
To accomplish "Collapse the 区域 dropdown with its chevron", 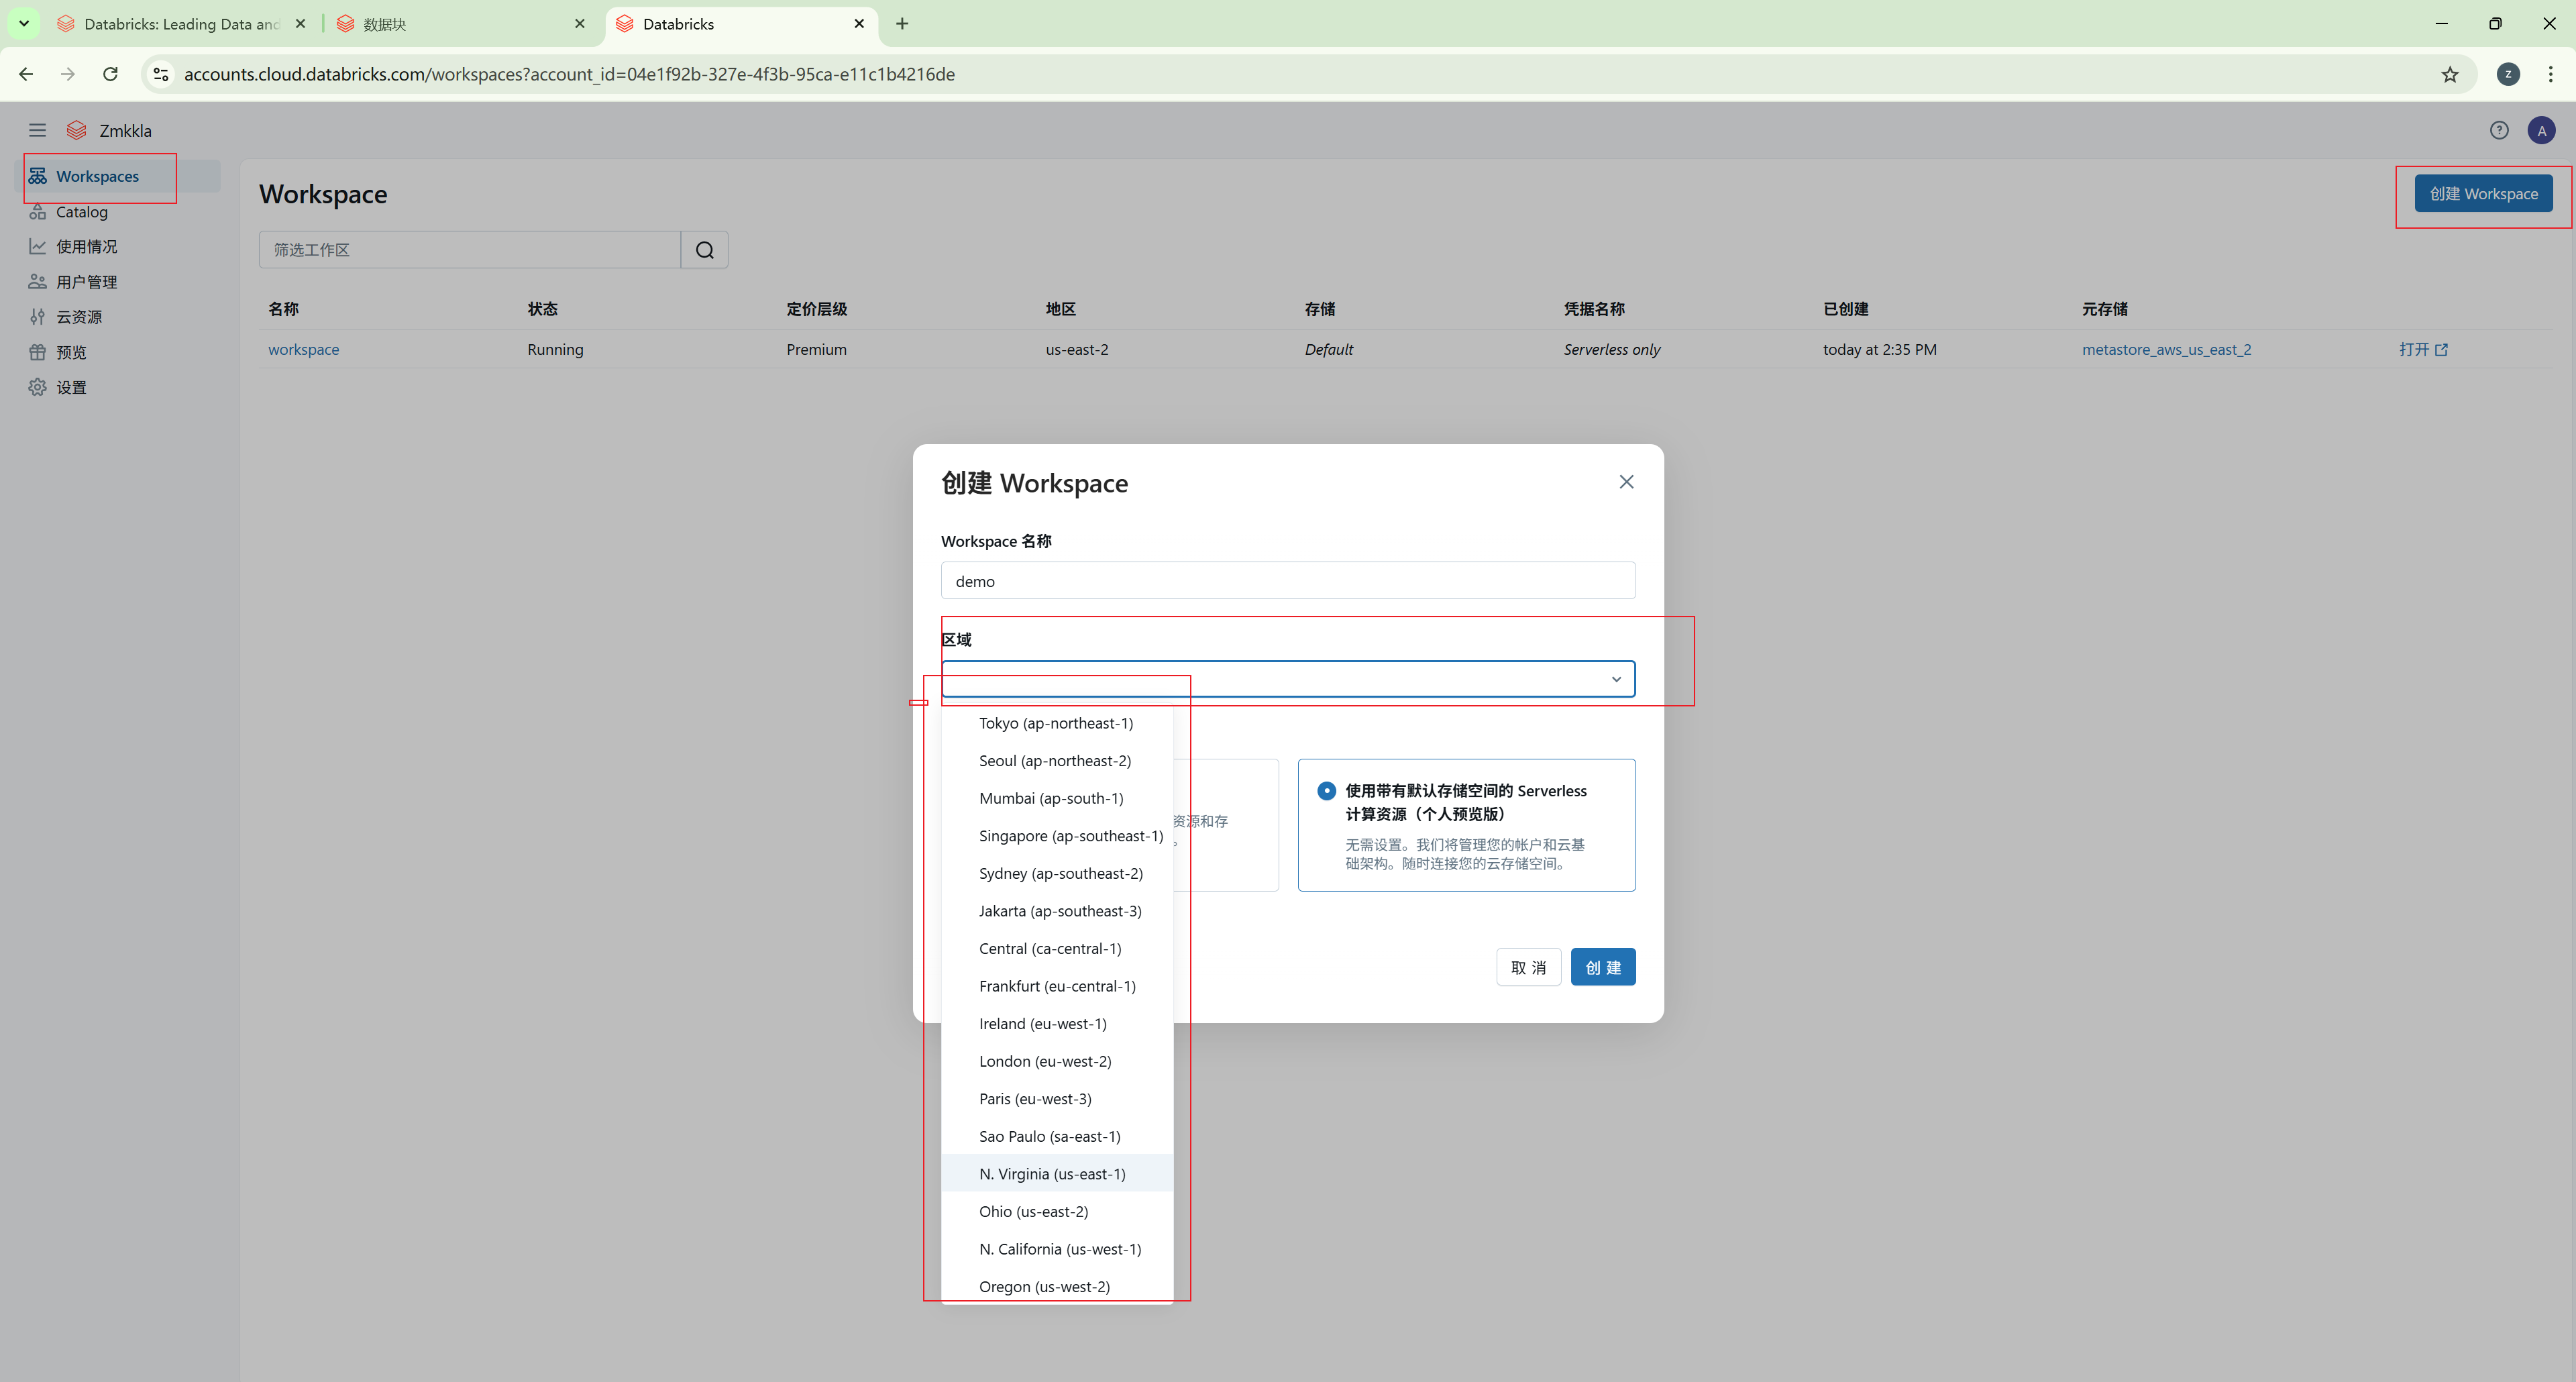I will (1616, 679).
